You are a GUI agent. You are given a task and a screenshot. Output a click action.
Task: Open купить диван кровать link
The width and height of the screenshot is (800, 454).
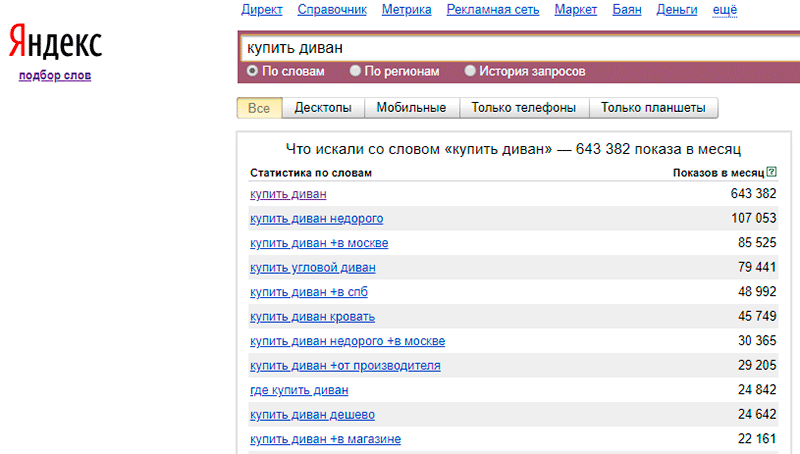pos(312,317)
